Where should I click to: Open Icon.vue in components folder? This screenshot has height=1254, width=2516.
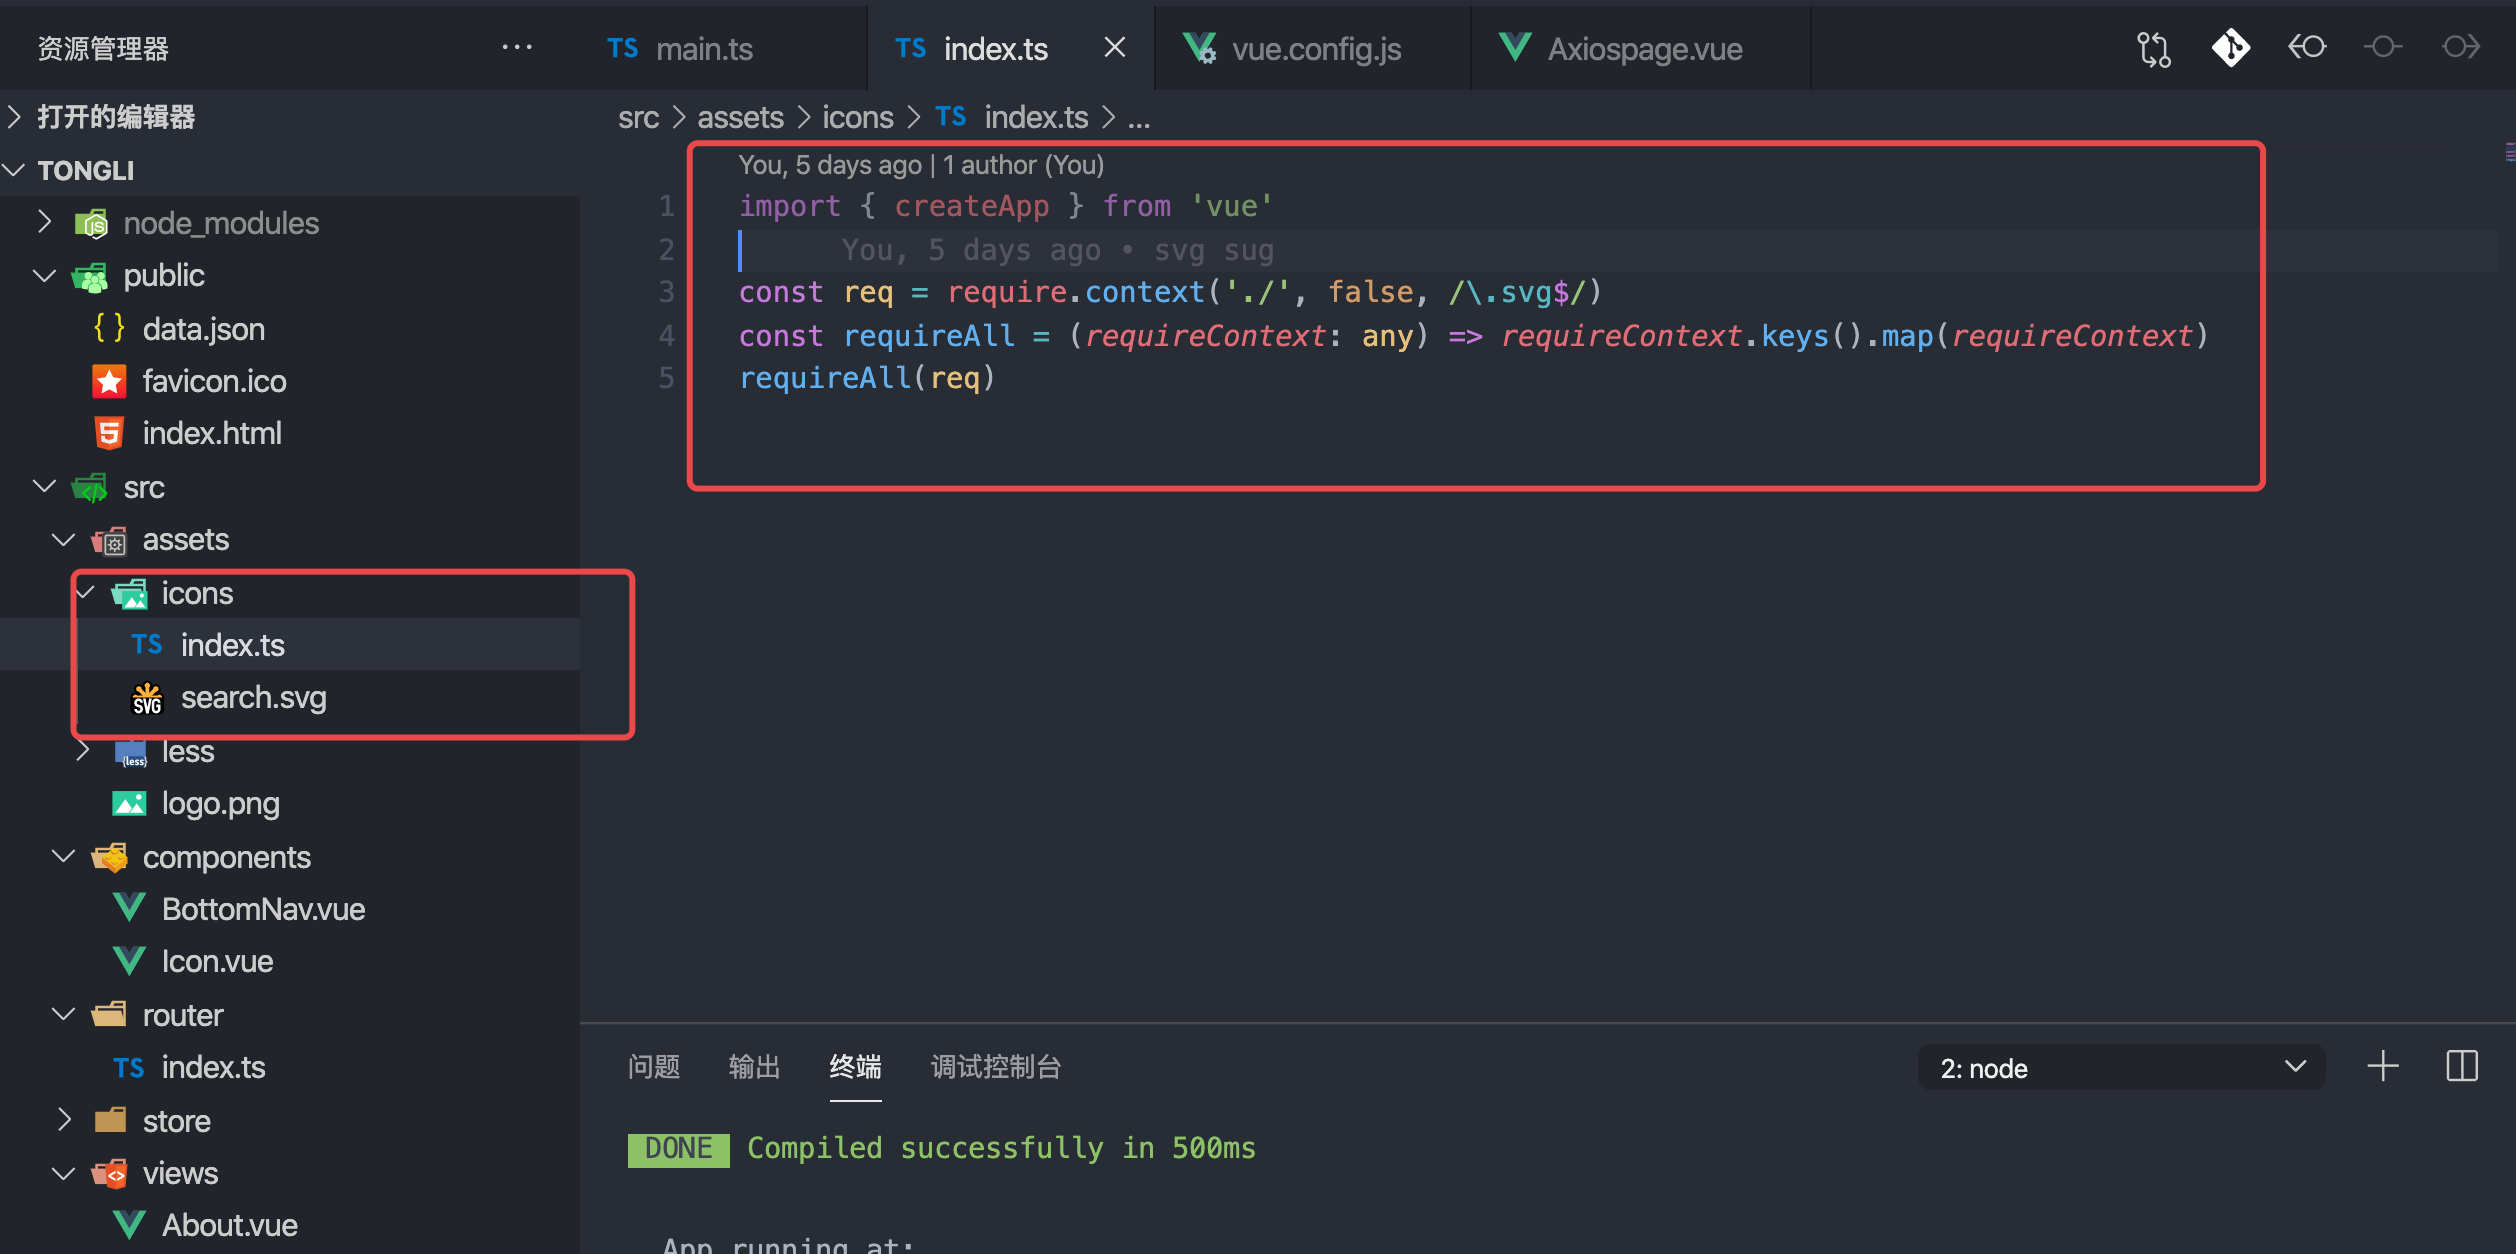click(217, 961)
